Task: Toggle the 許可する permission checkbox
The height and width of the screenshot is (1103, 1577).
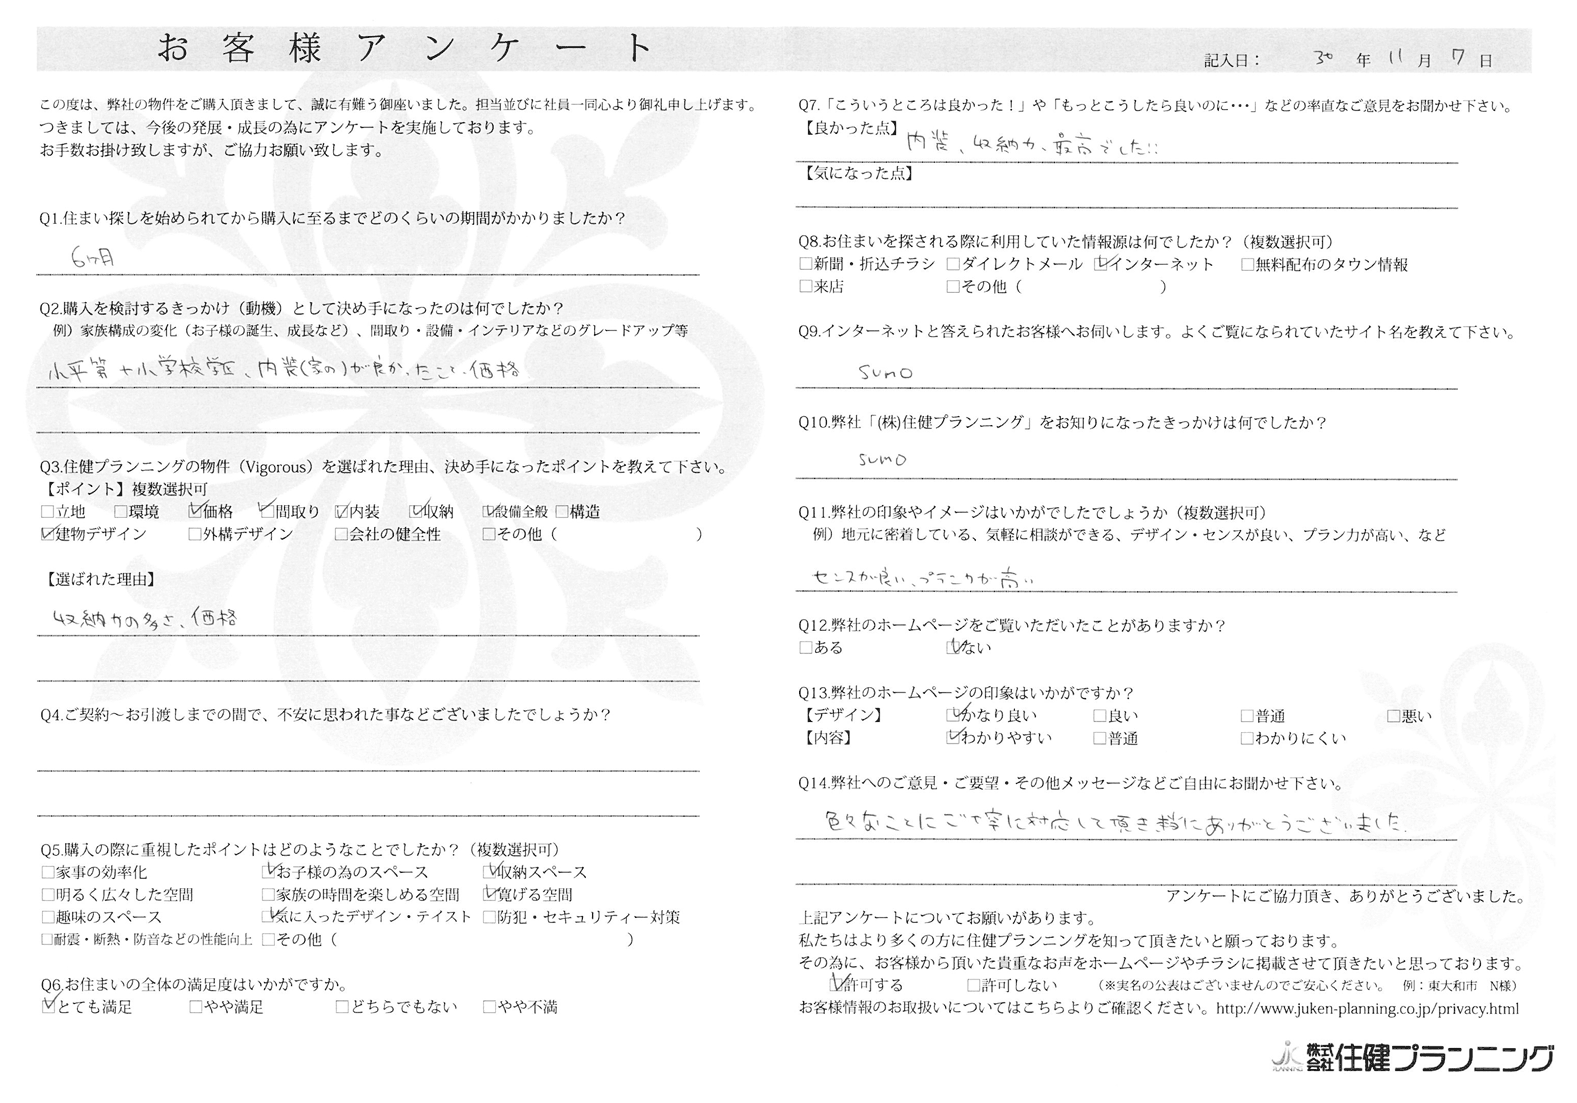Action: pos(837,985)
